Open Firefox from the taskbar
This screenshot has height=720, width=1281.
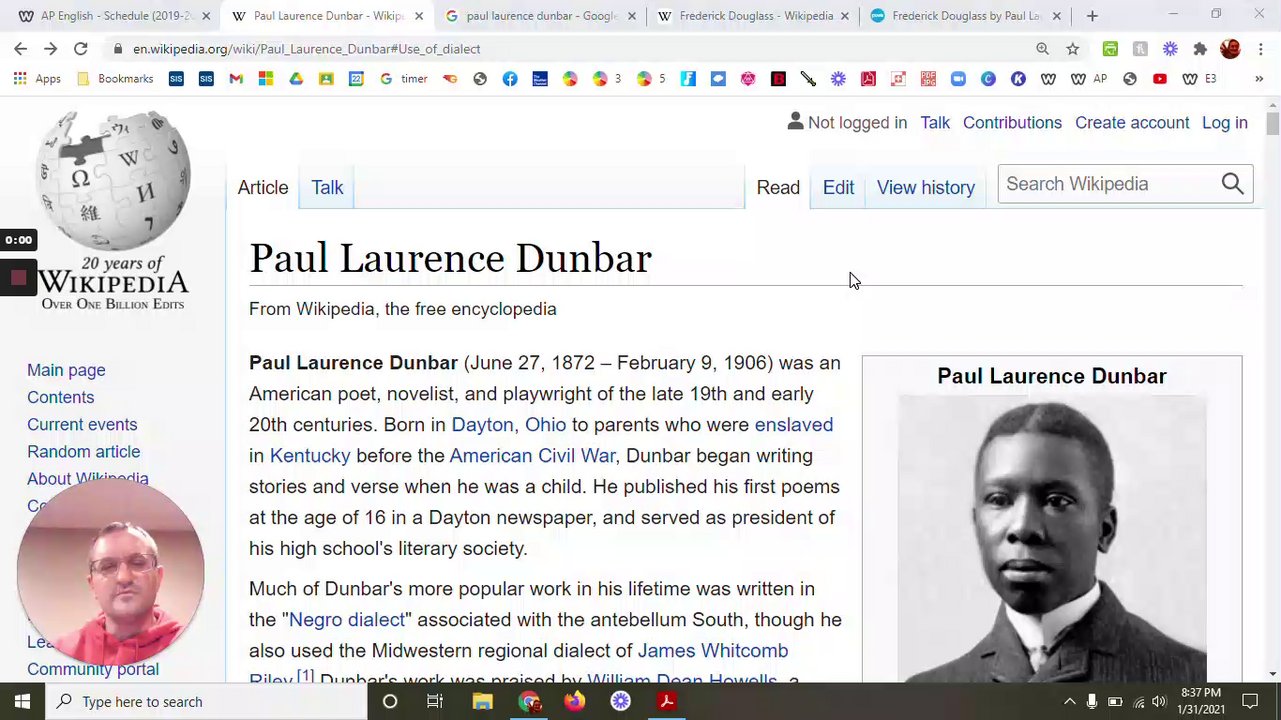coord(574,701)
